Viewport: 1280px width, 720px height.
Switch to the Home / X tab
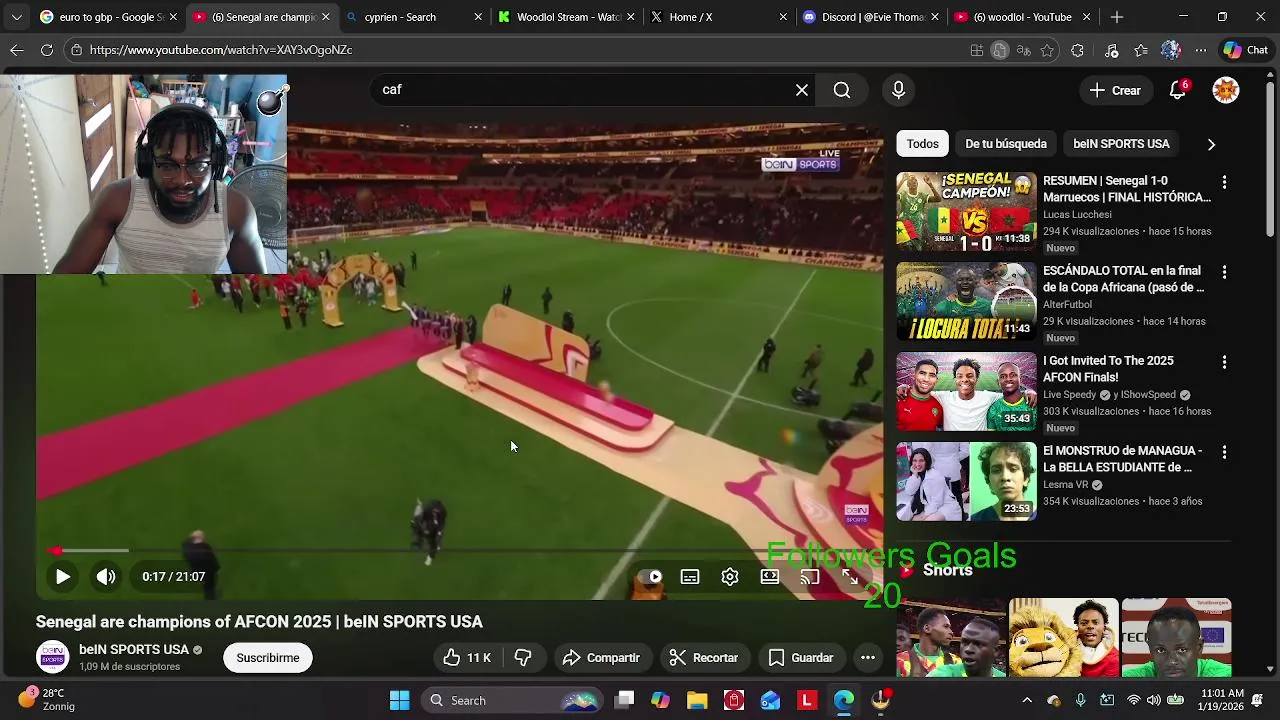click(x=717, y=17)
